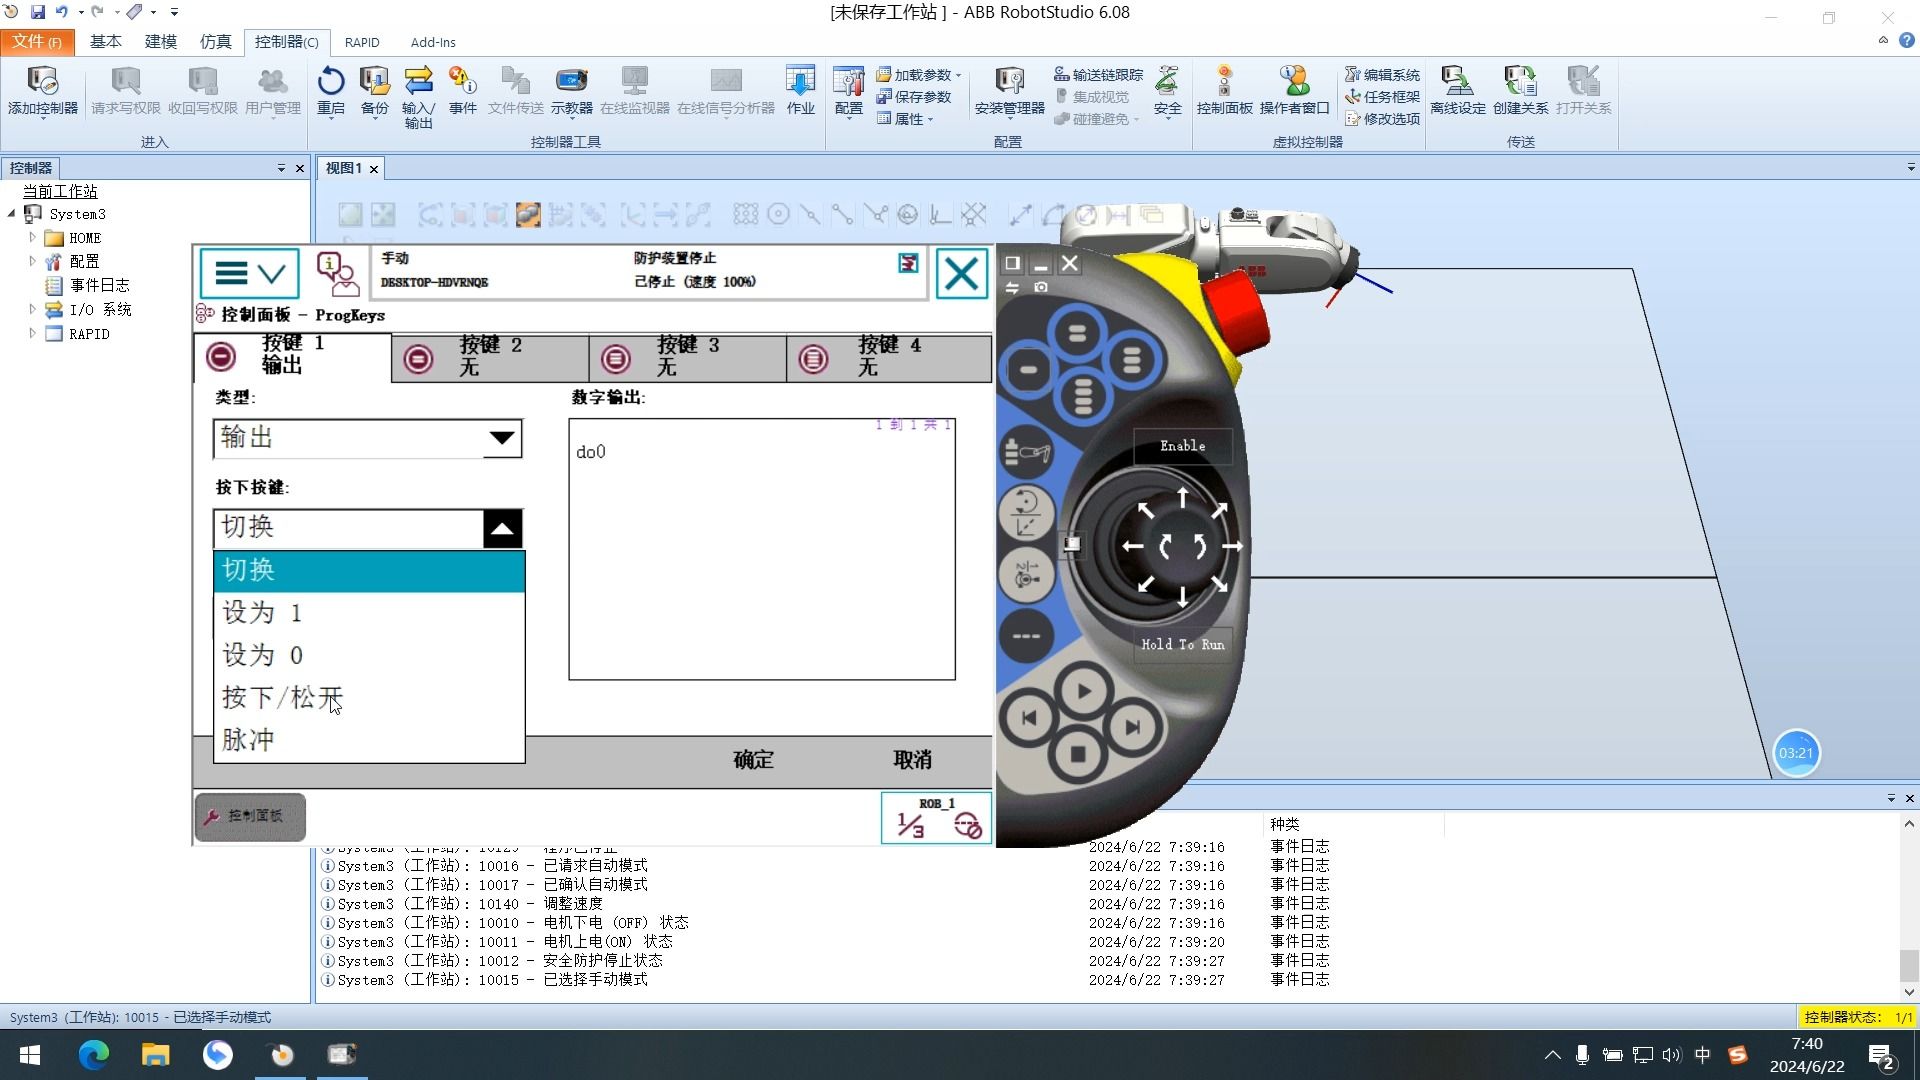Open the 输入/输出 I/O tool
The height and width of the screenshot is (1080, 1920).
click(x=418, y=96)
